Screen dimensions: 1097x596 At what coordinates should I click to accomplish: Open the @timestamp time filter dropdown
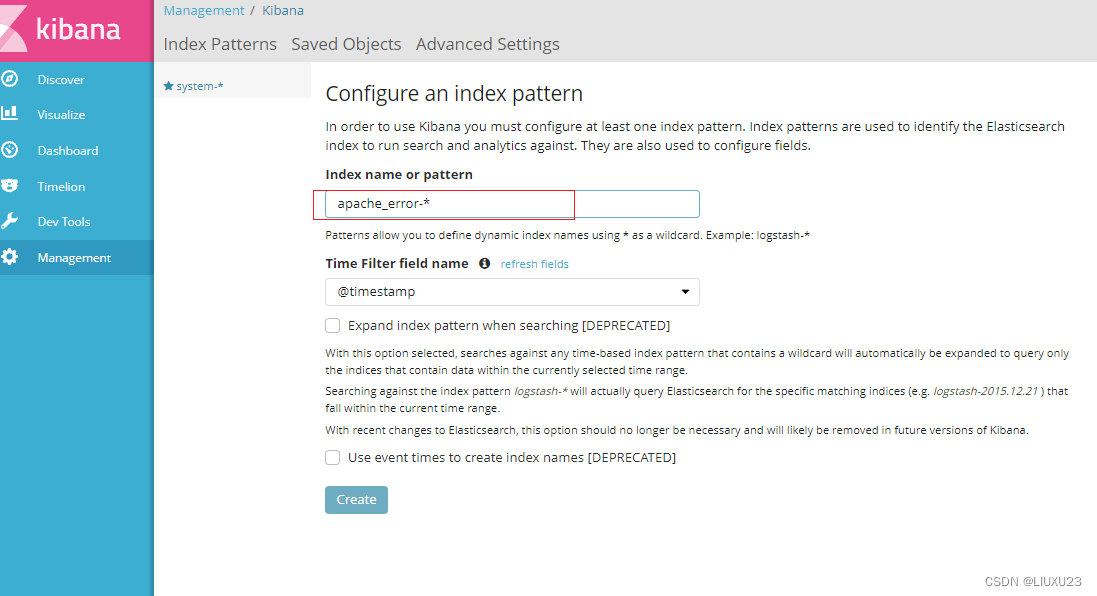(x=512, y=292)
